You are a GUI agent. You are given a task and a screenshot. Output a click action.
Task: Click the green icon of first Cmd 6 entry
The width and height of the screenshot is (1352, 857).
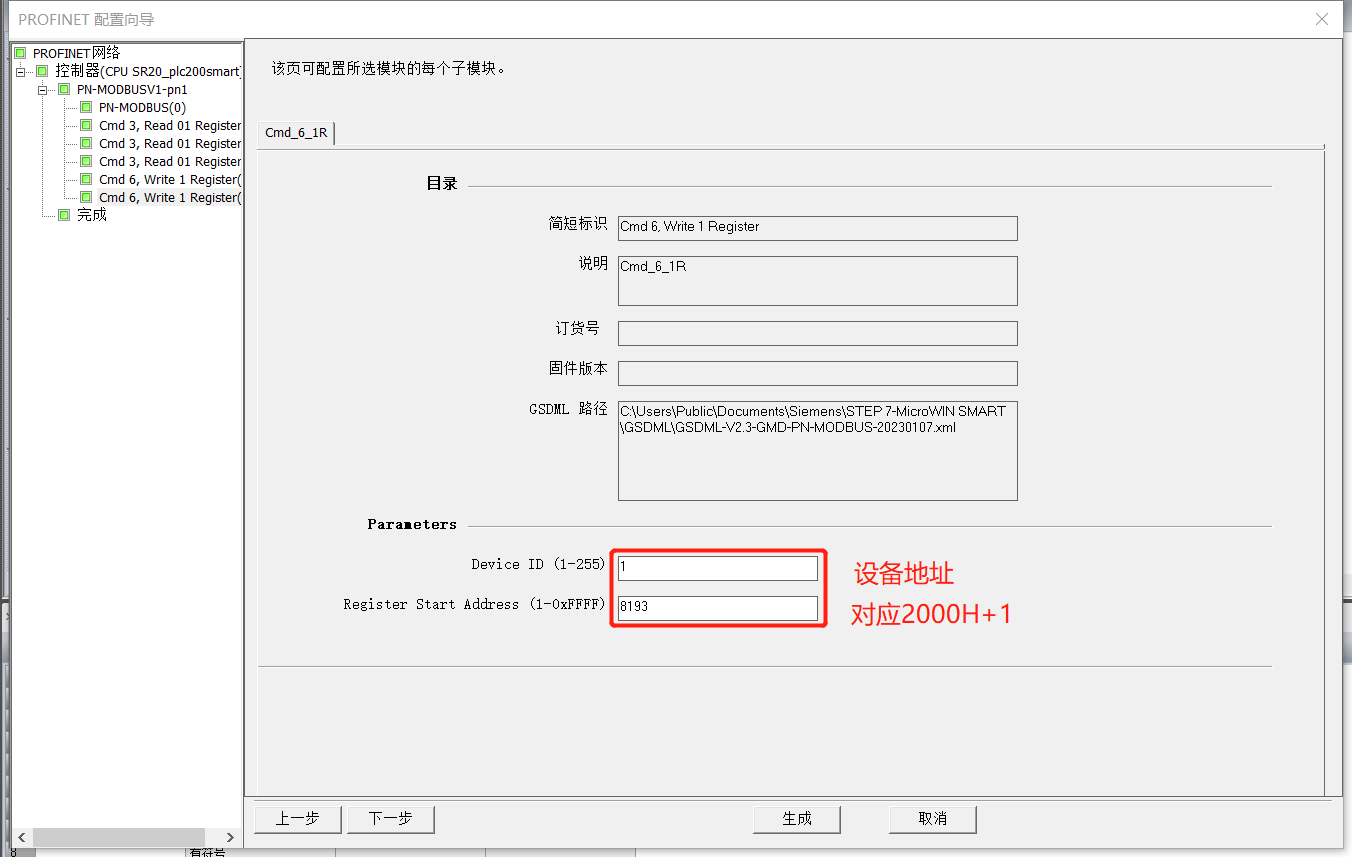point(86,179)
